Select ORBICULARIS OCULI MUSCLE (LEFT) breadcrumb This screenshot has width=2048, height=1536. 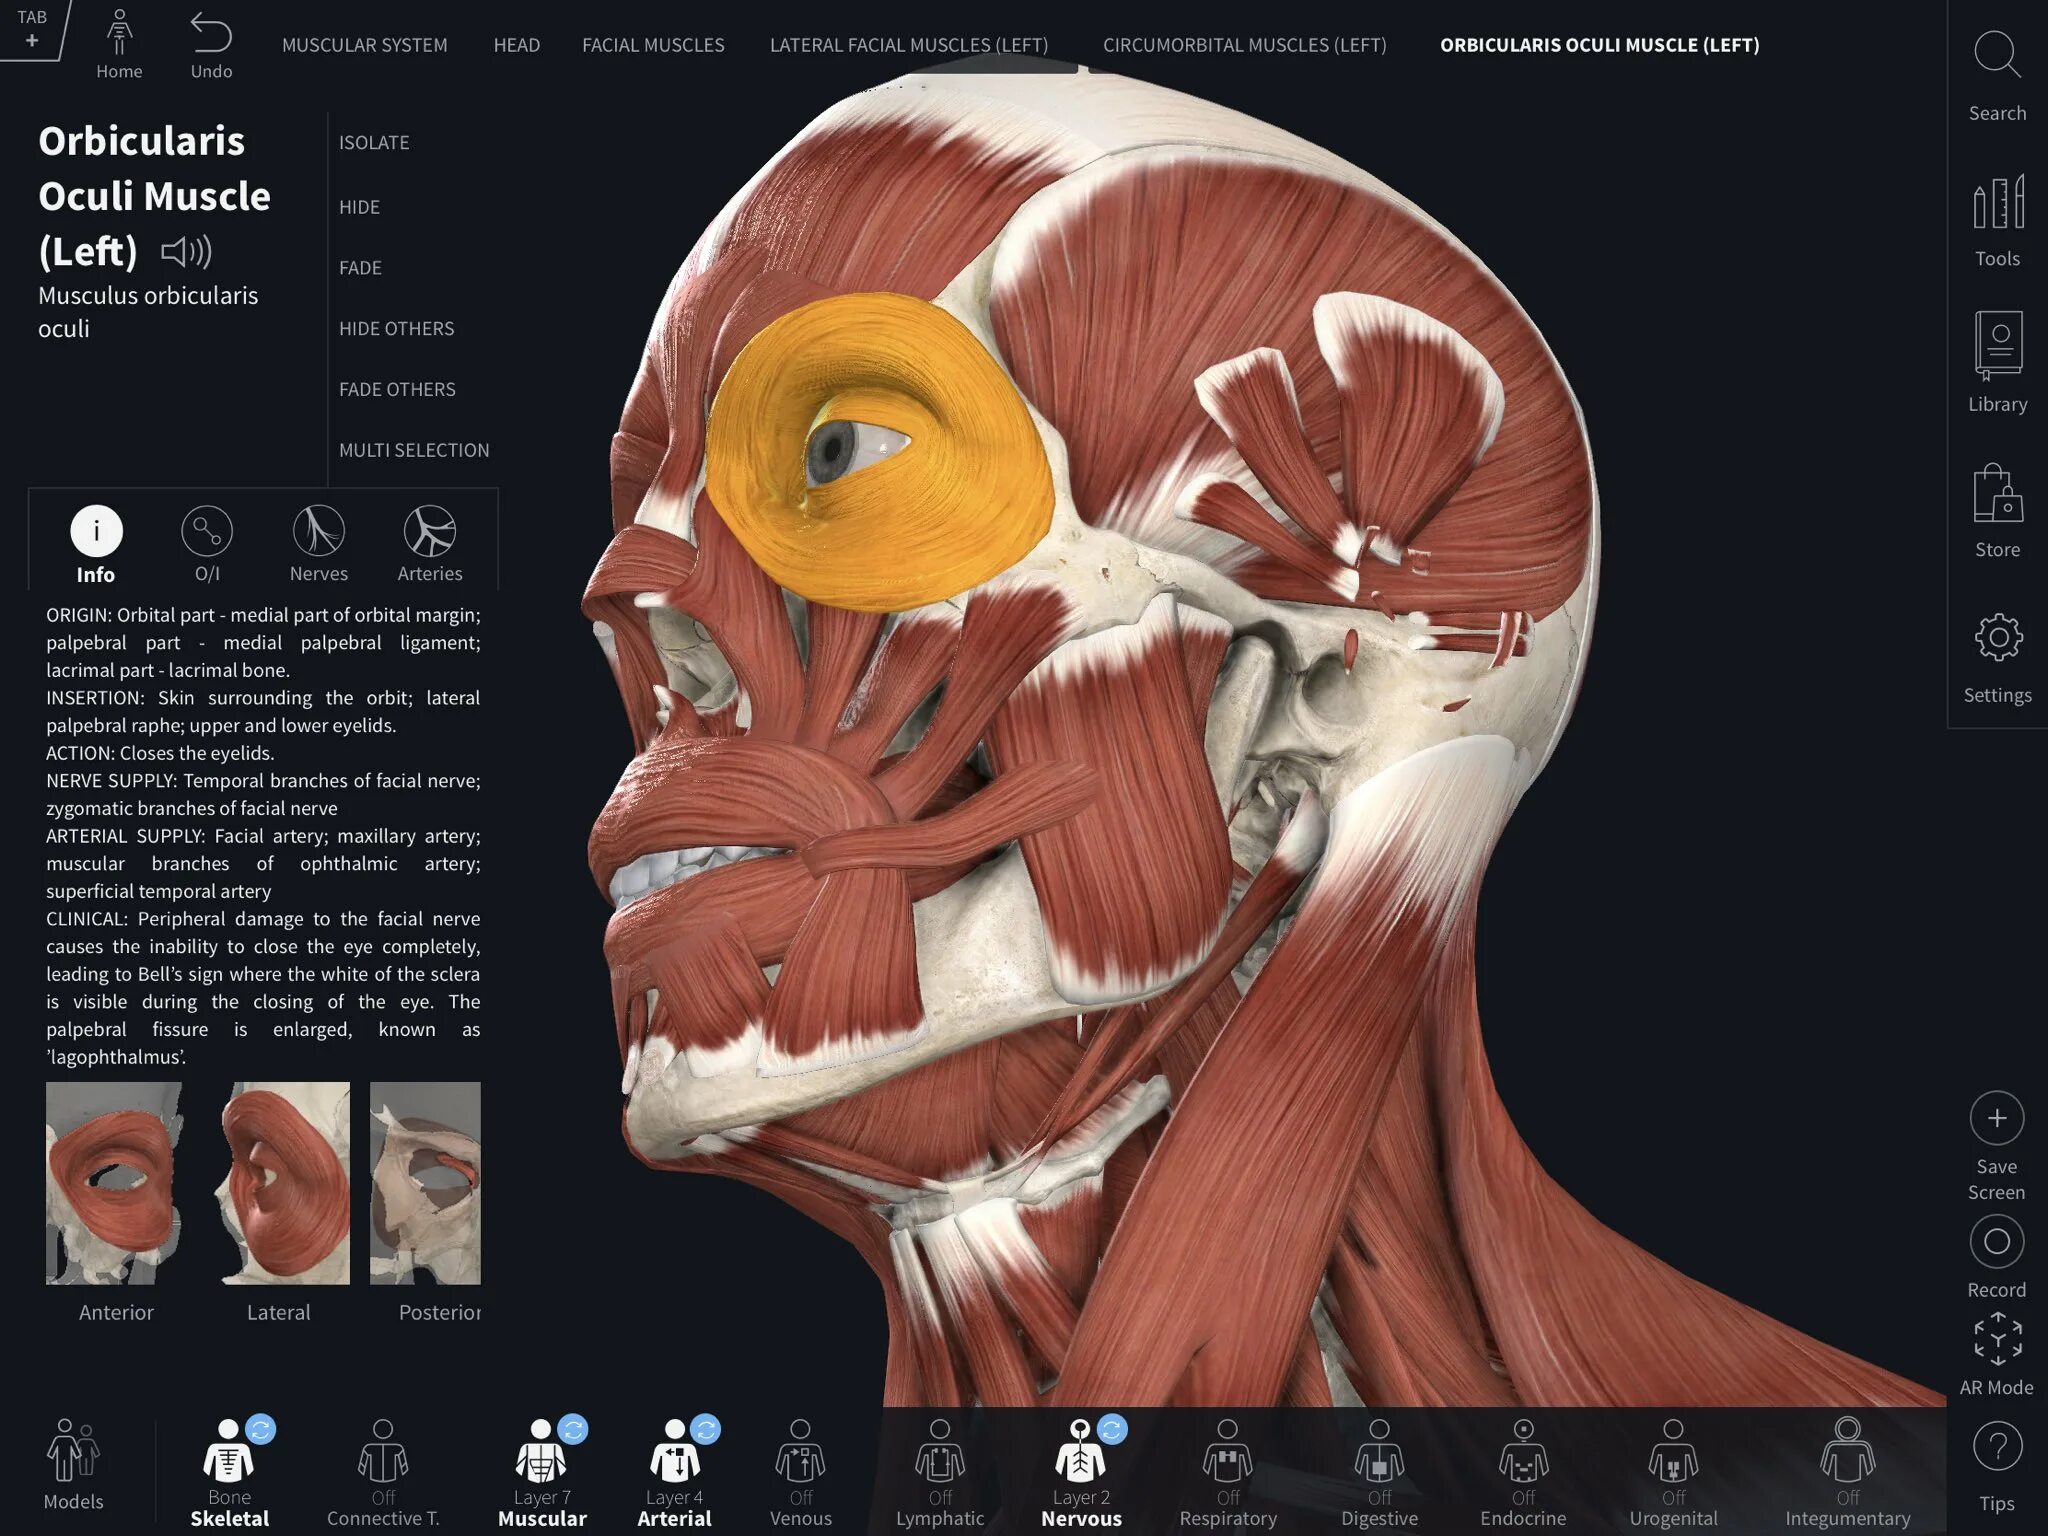coord(1600,45)
